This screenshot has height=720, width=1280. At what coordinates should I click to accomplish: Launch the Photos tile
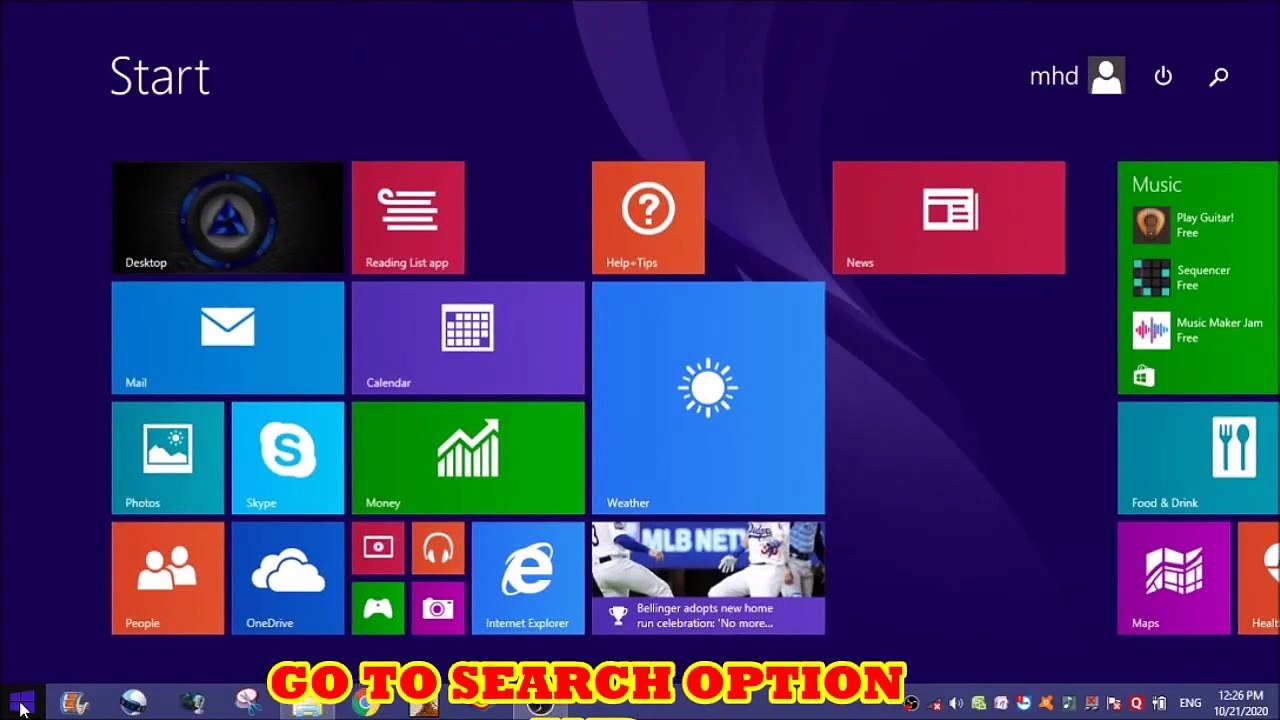168,458
